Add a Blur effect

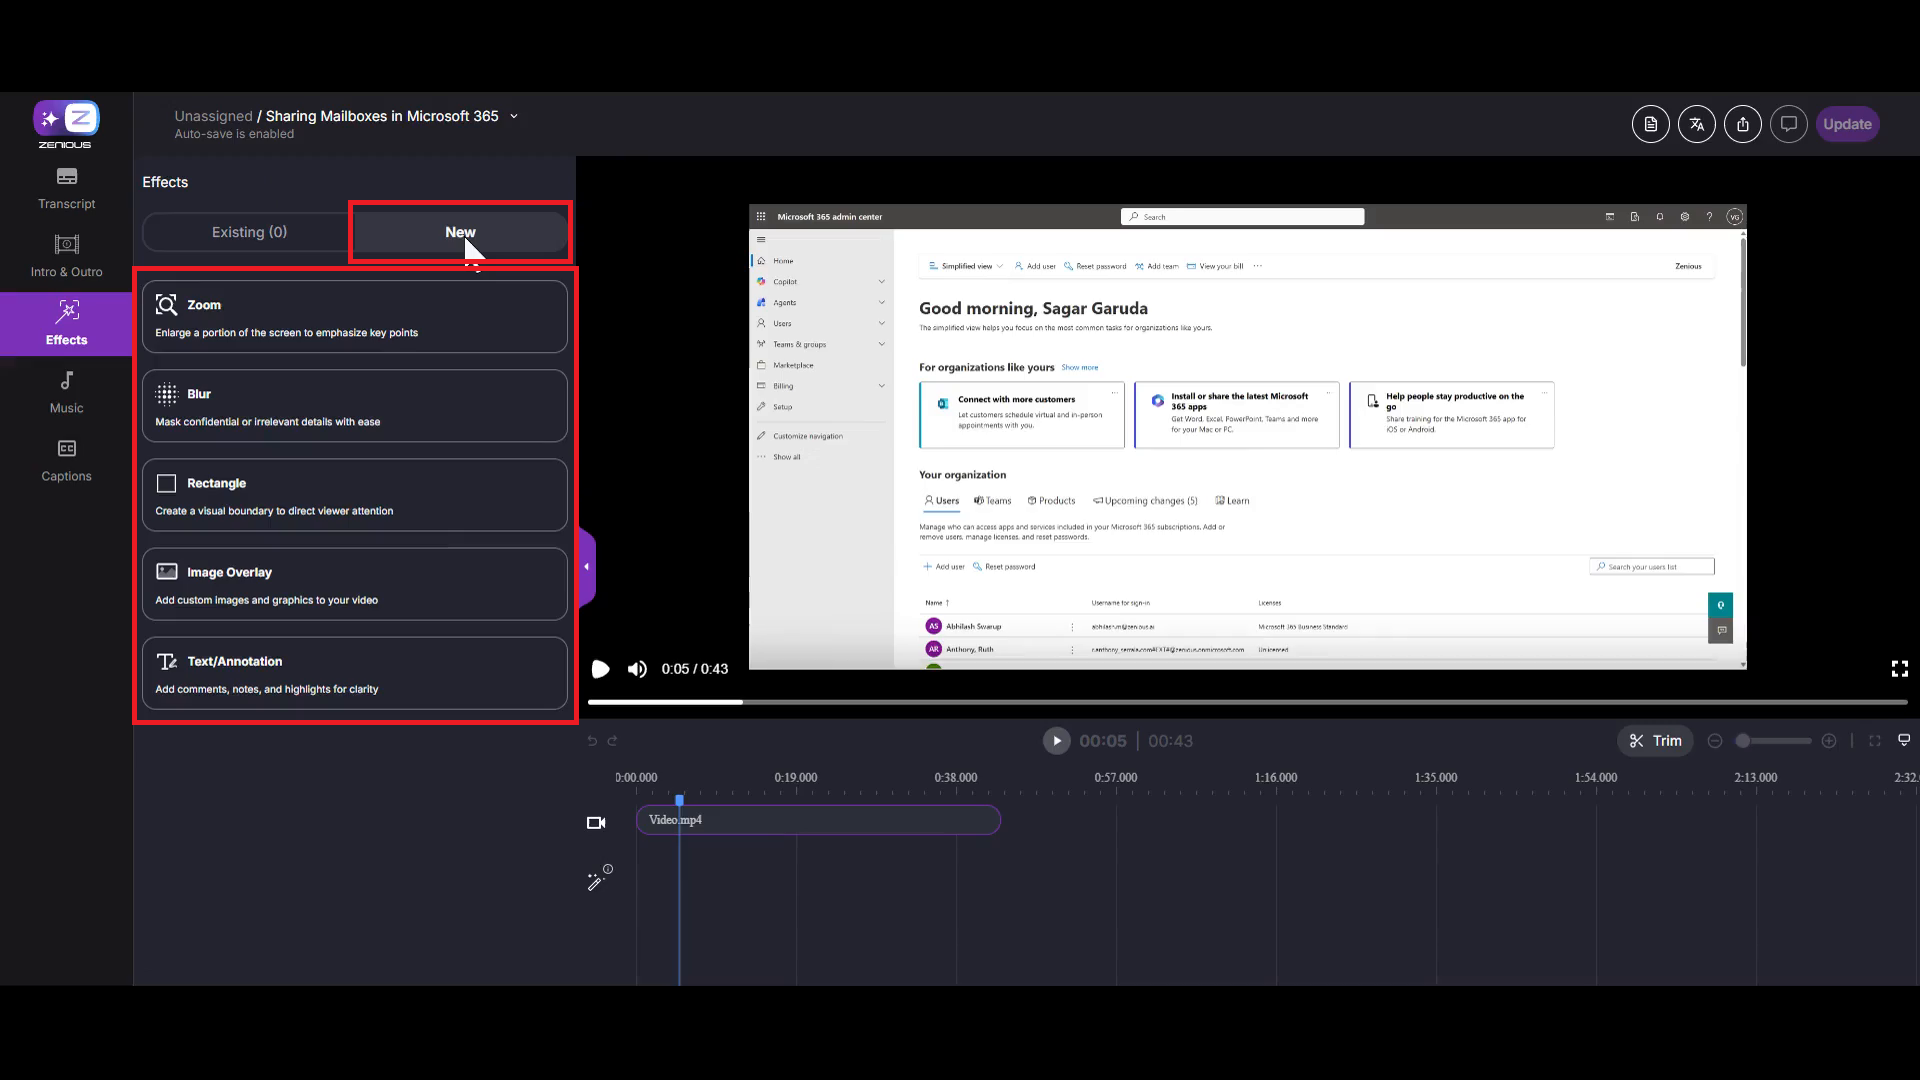(354, 406)
